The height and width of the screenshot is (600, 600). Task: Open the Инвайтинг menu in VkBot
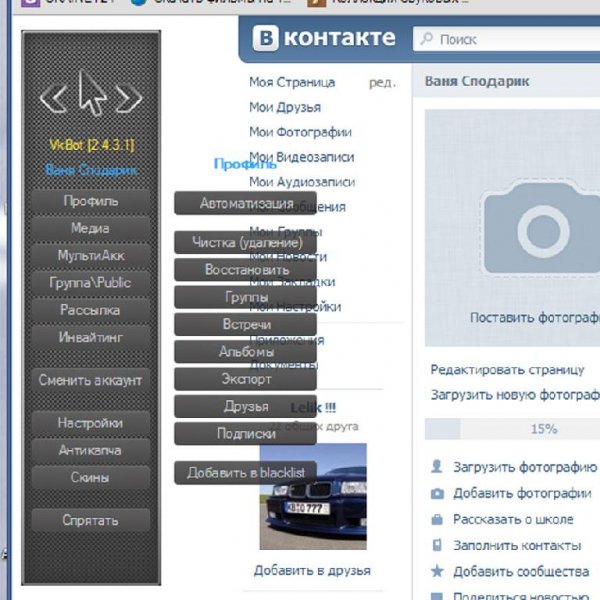click(91, 337)
